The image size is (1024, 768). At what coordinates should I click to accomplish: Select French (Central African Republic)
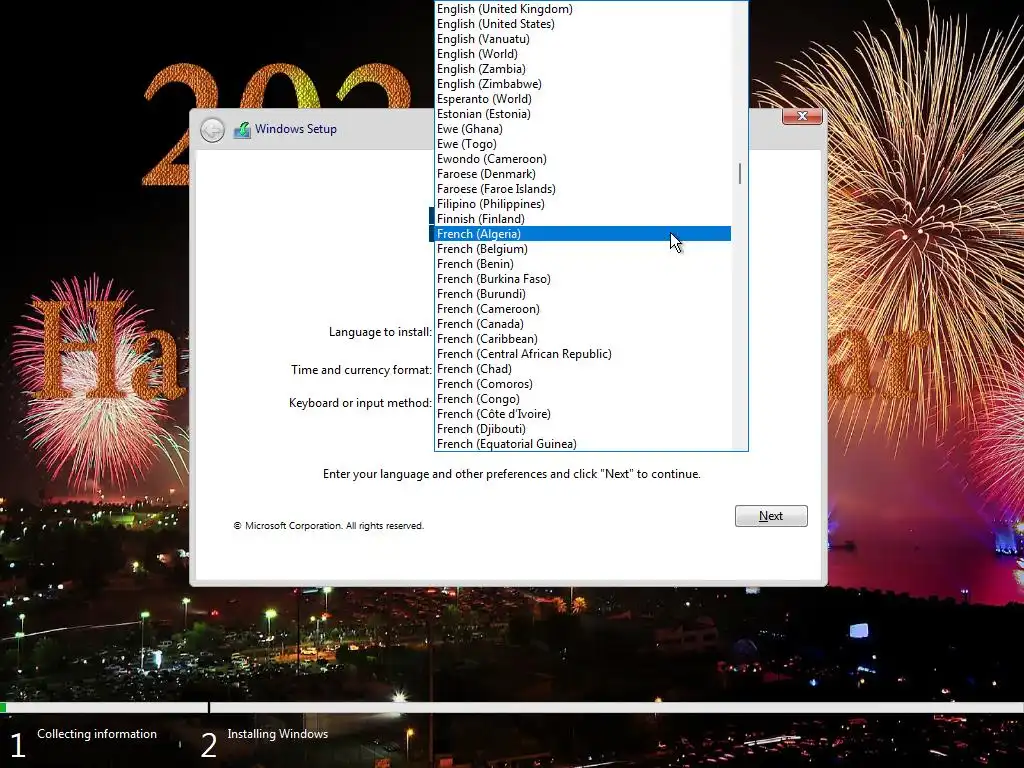583,354
